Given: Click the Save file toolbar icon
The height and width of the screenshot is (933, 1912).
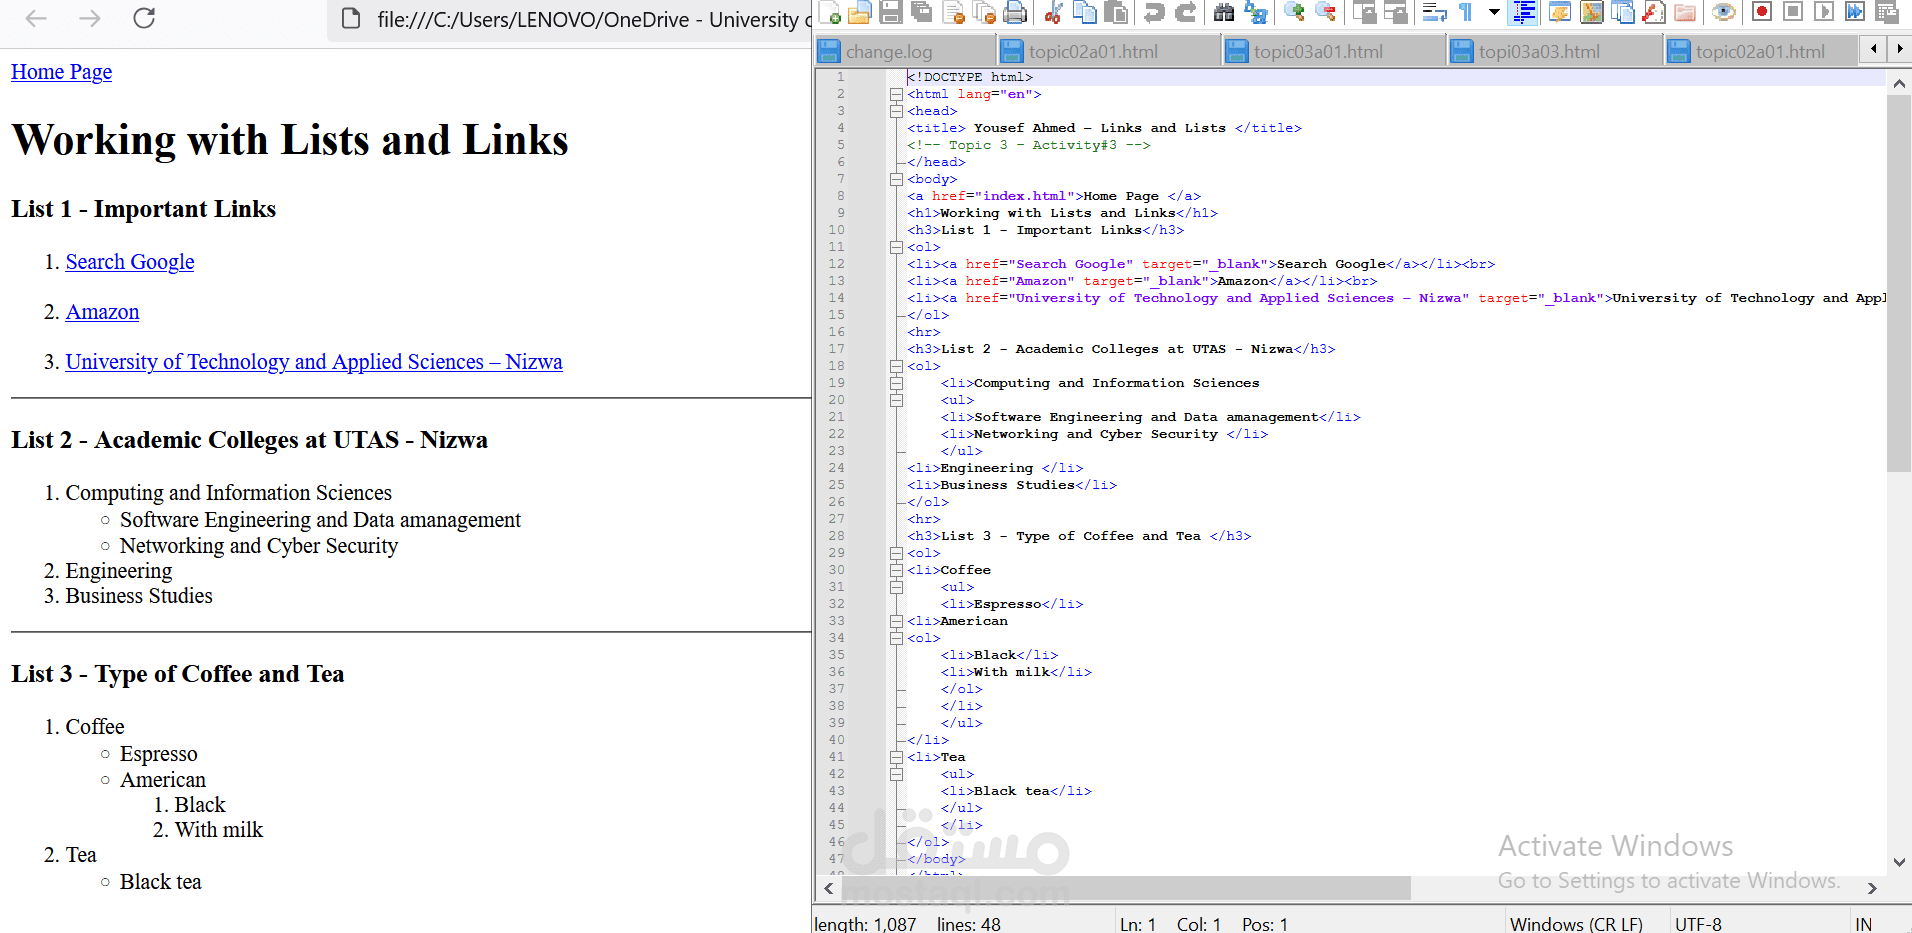Looking at the screenshot, I should click(x=890, y=12).
